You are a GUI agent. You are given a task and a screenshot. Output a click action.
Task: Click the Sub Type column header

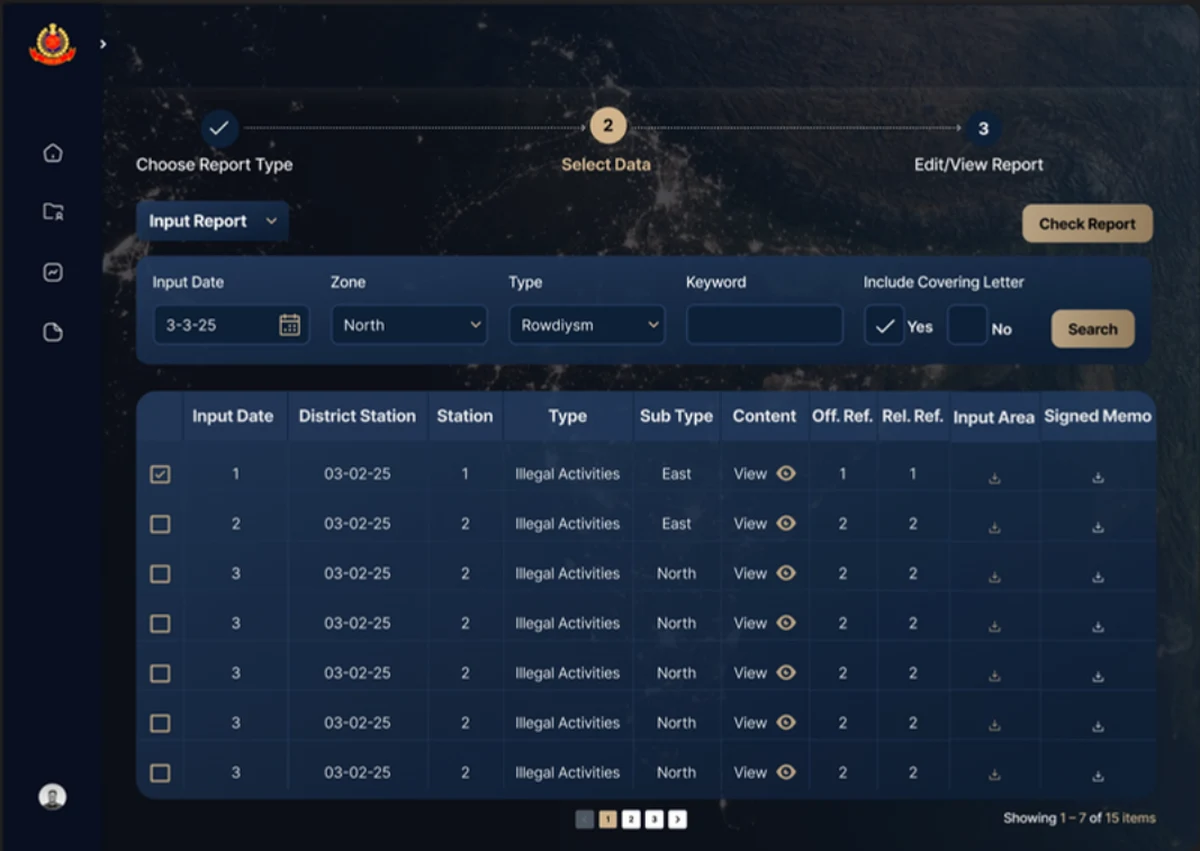coord(676,416)
